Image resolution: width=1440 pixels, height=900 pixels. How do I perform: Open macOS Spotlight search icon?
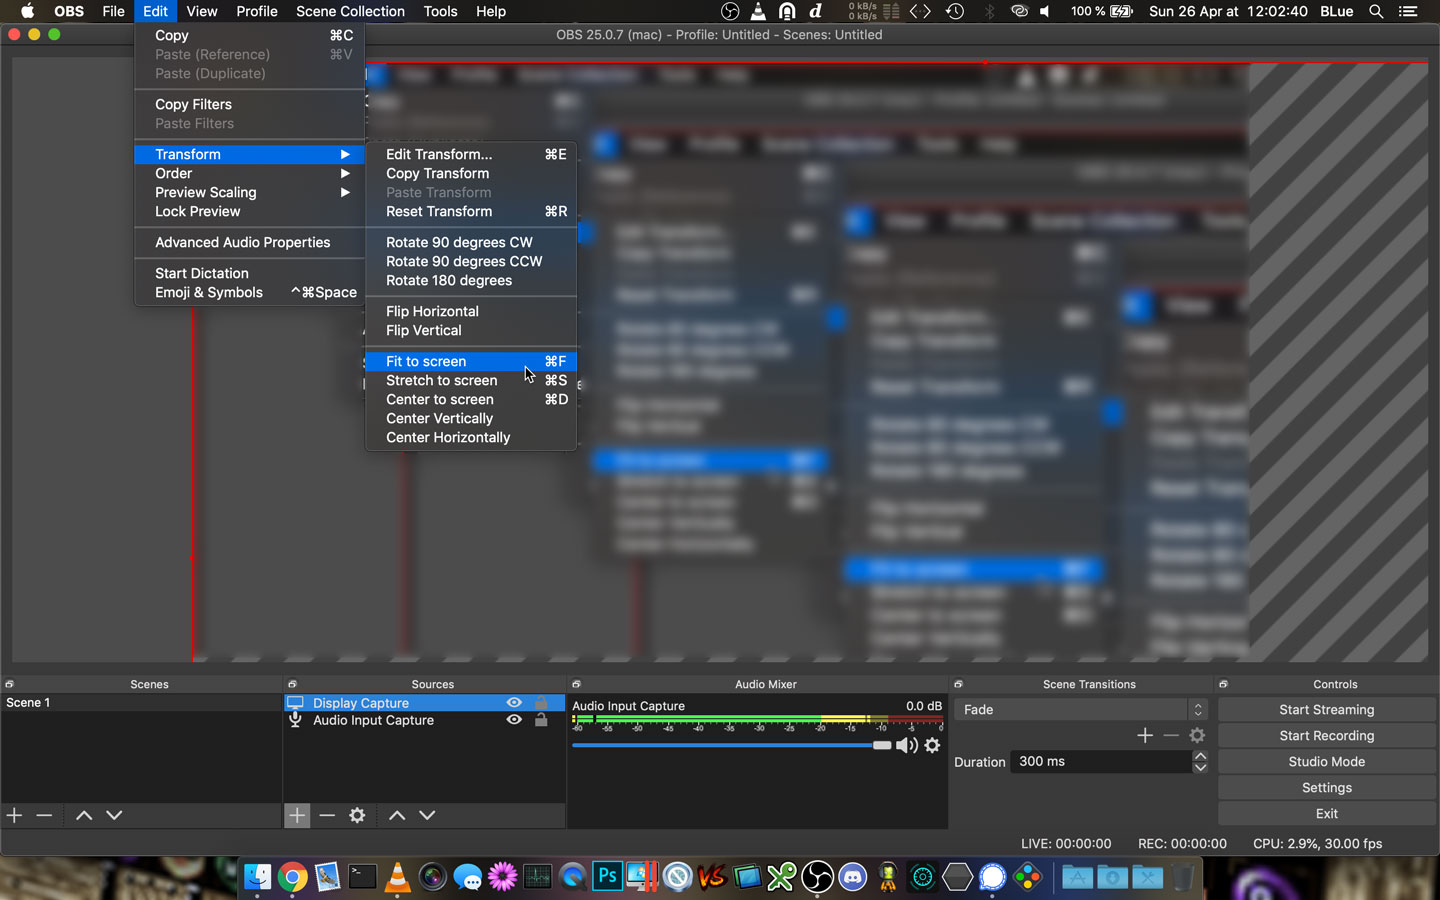pos(1376,11)
